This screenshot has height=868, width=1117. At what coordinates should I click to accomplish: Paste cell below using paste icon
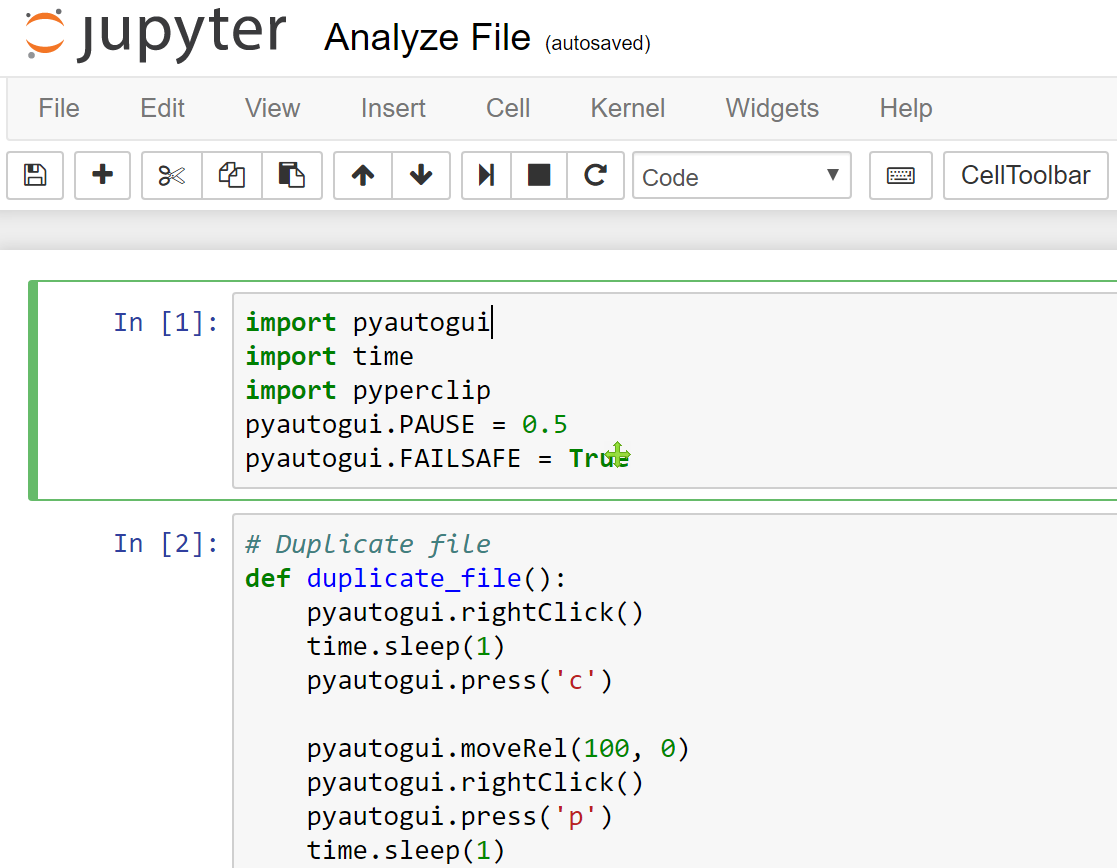click(x=292, y=175)
